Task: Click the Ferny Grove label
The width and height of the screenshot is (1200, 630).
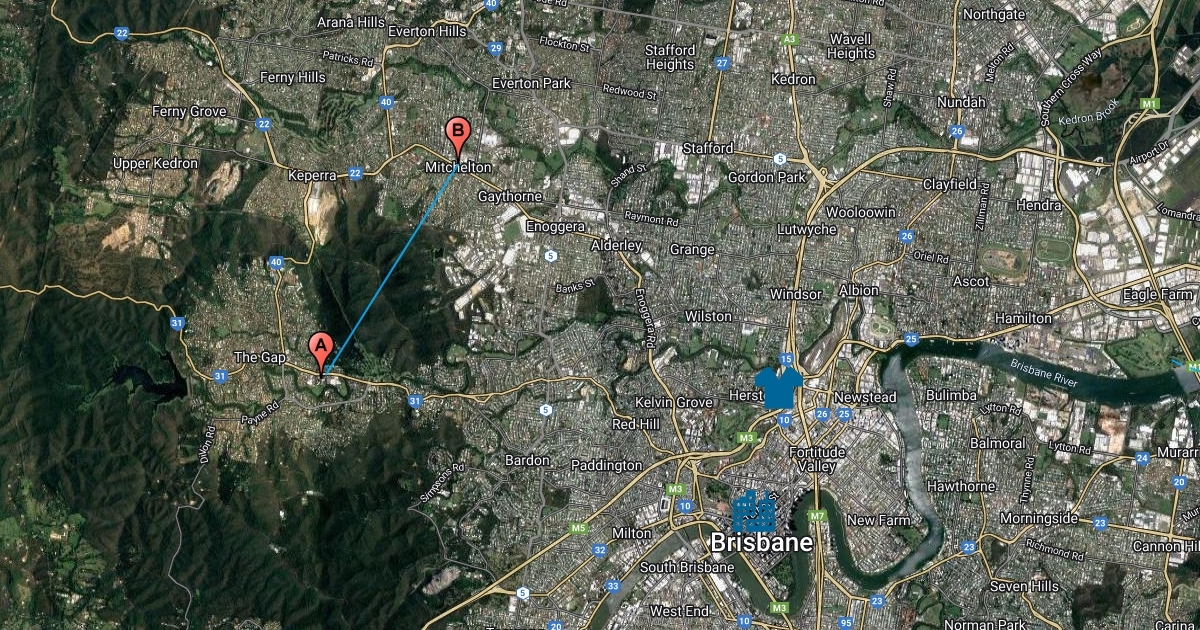Action: [189, 111]
